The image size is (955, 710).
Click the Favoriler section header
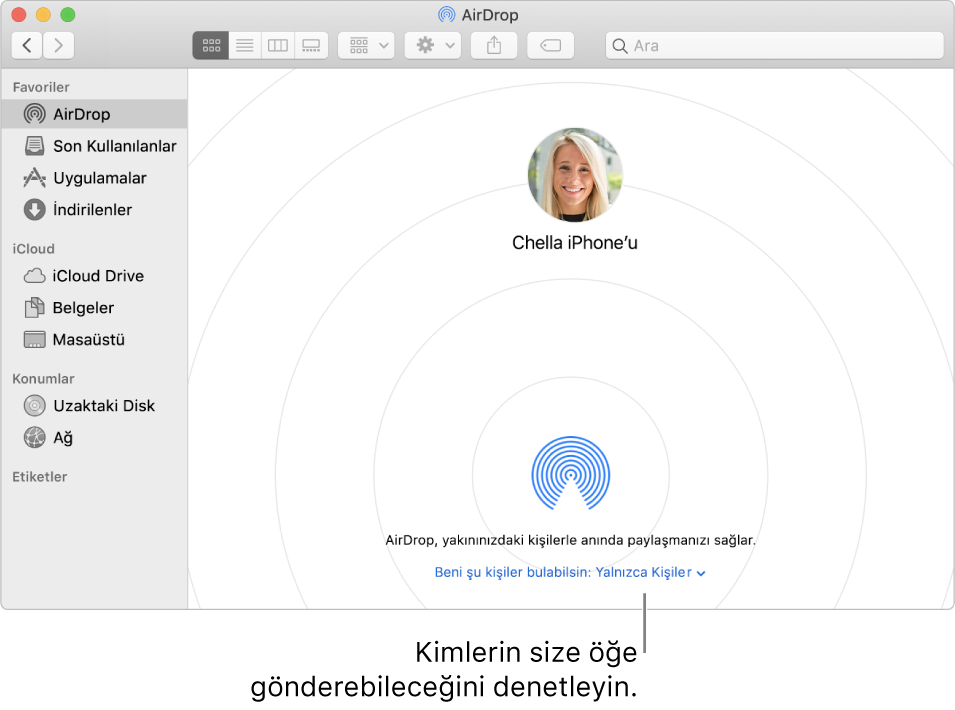pos(41,87)
